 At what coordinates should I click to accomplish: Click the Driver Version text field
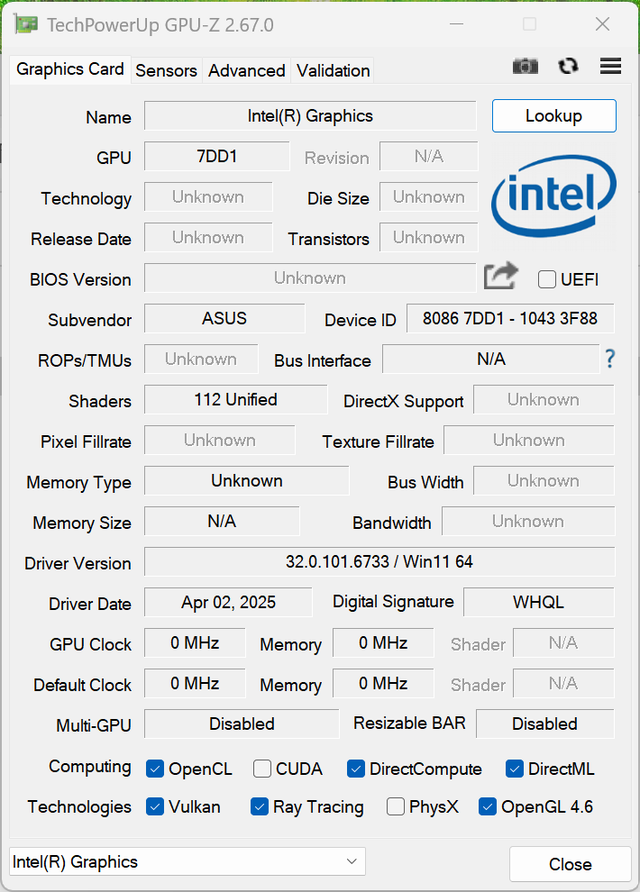coord(379,562)
